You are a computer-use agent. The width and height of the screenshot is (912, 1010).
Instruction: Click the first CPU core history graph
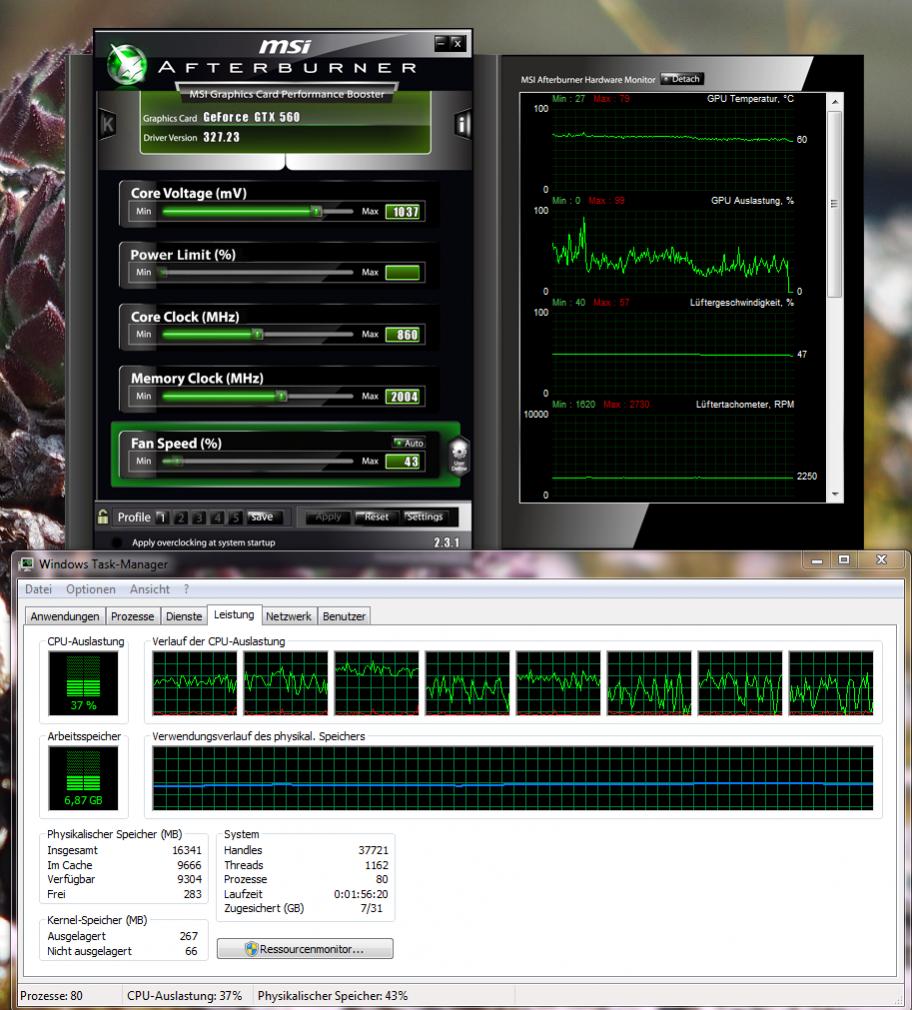click(x=195, y=683)
